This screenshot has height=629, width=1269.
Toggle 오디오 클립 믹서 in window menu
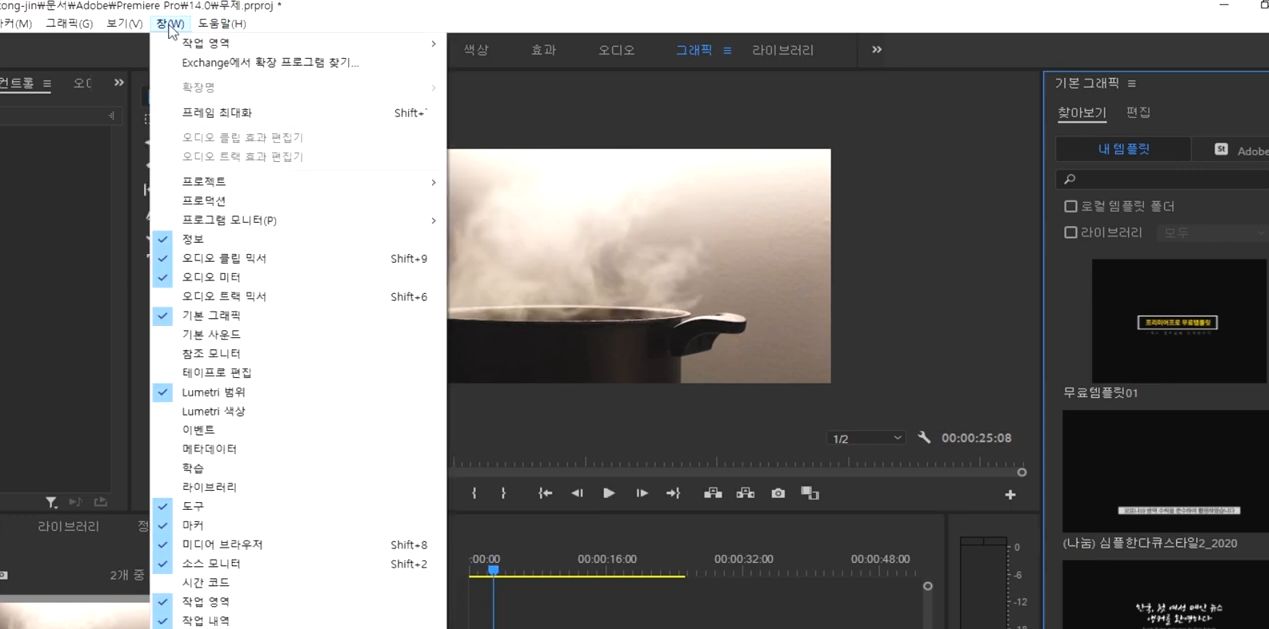[298, 258]
